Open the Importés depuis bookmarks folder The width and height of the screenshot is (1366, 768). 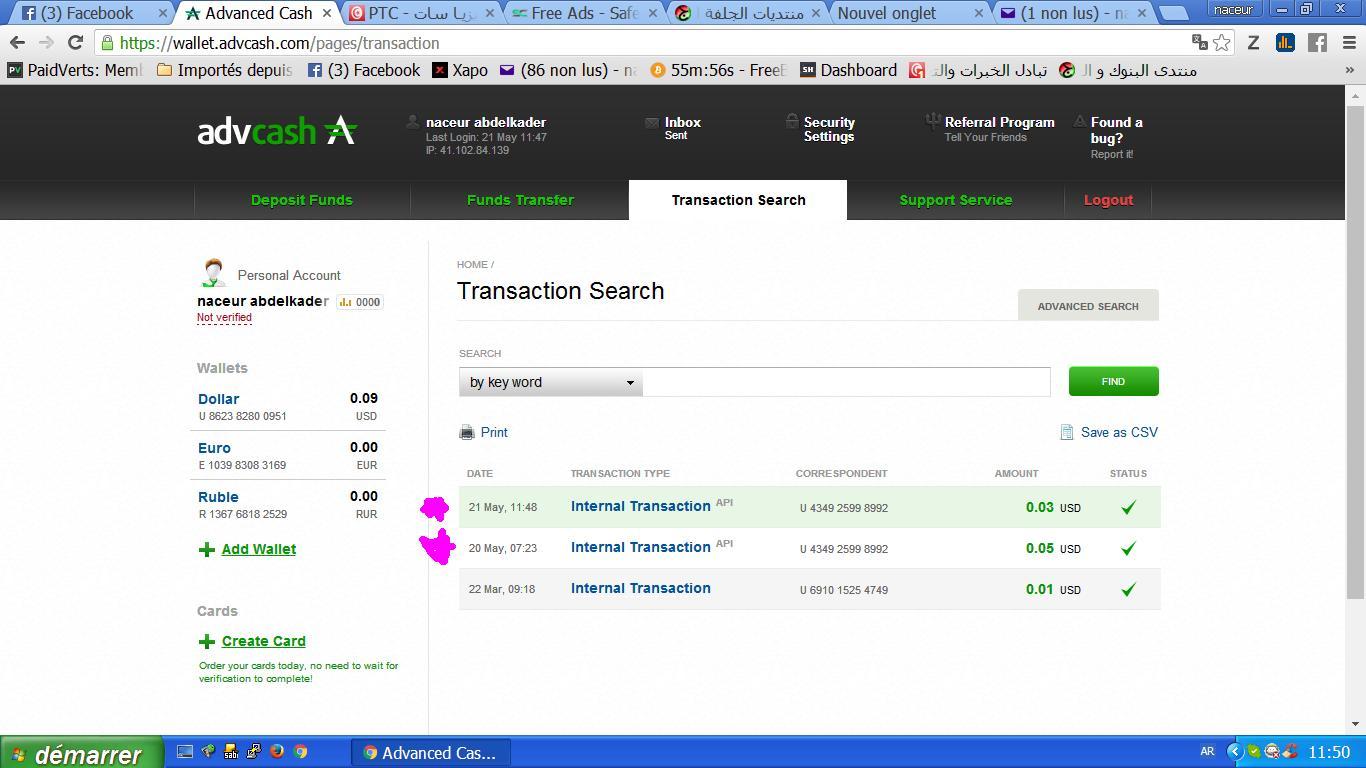[225, 70]
